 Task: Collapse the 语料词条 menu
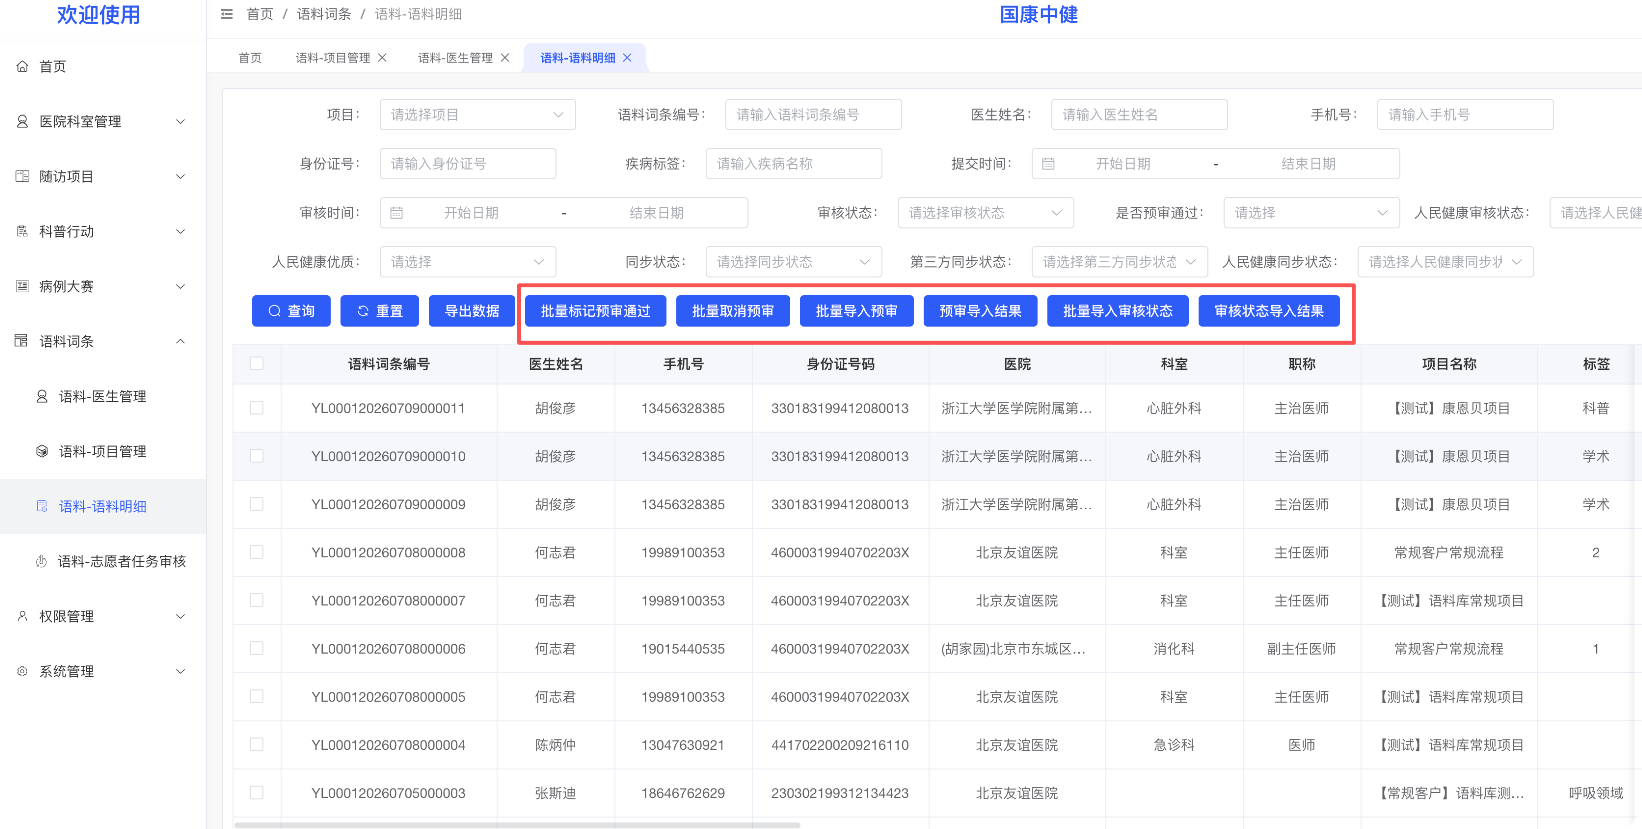pyautogui.click(x=103, y=341)
